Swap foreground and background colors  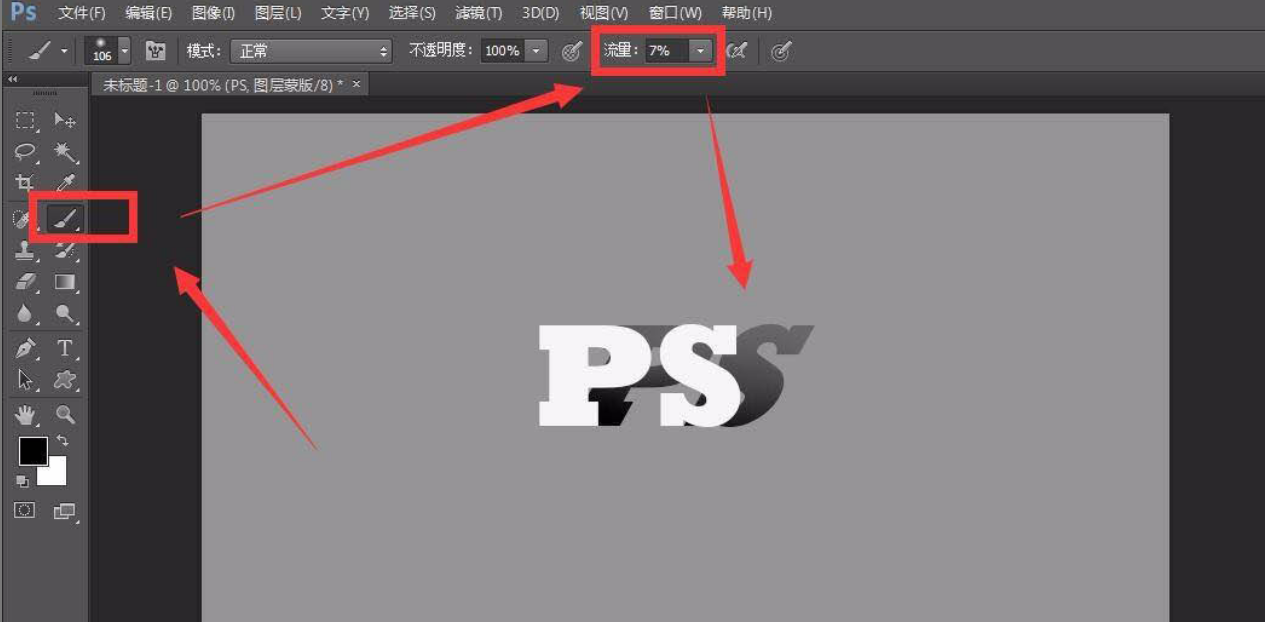[63, 441]
